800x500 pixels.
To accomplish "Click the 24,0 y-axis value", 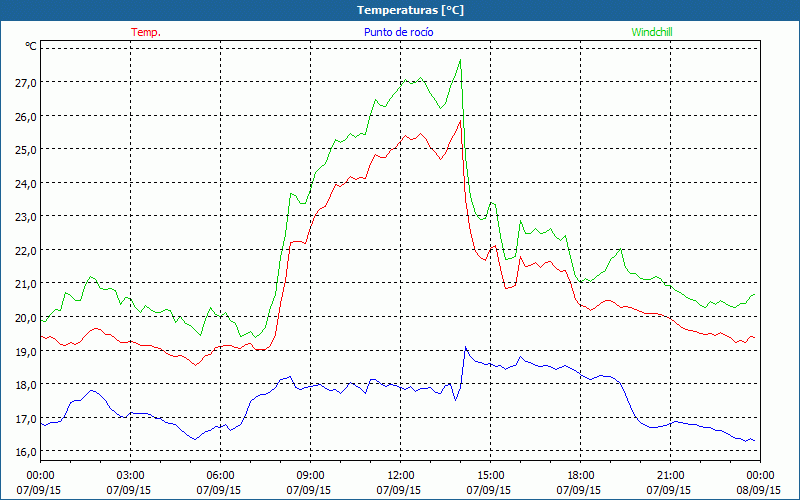I will pyautogui.click(x=26, y=184).
